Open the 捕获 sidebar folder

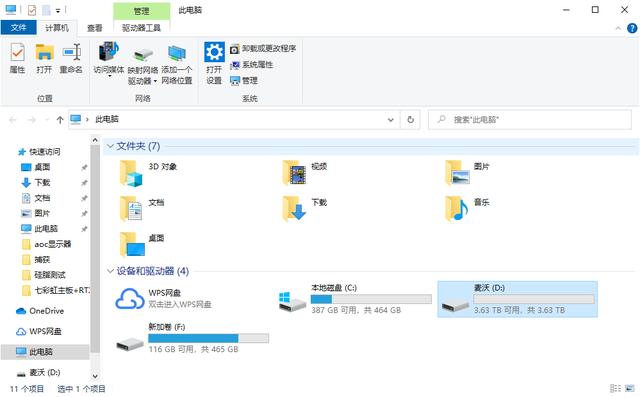point(36,259)
